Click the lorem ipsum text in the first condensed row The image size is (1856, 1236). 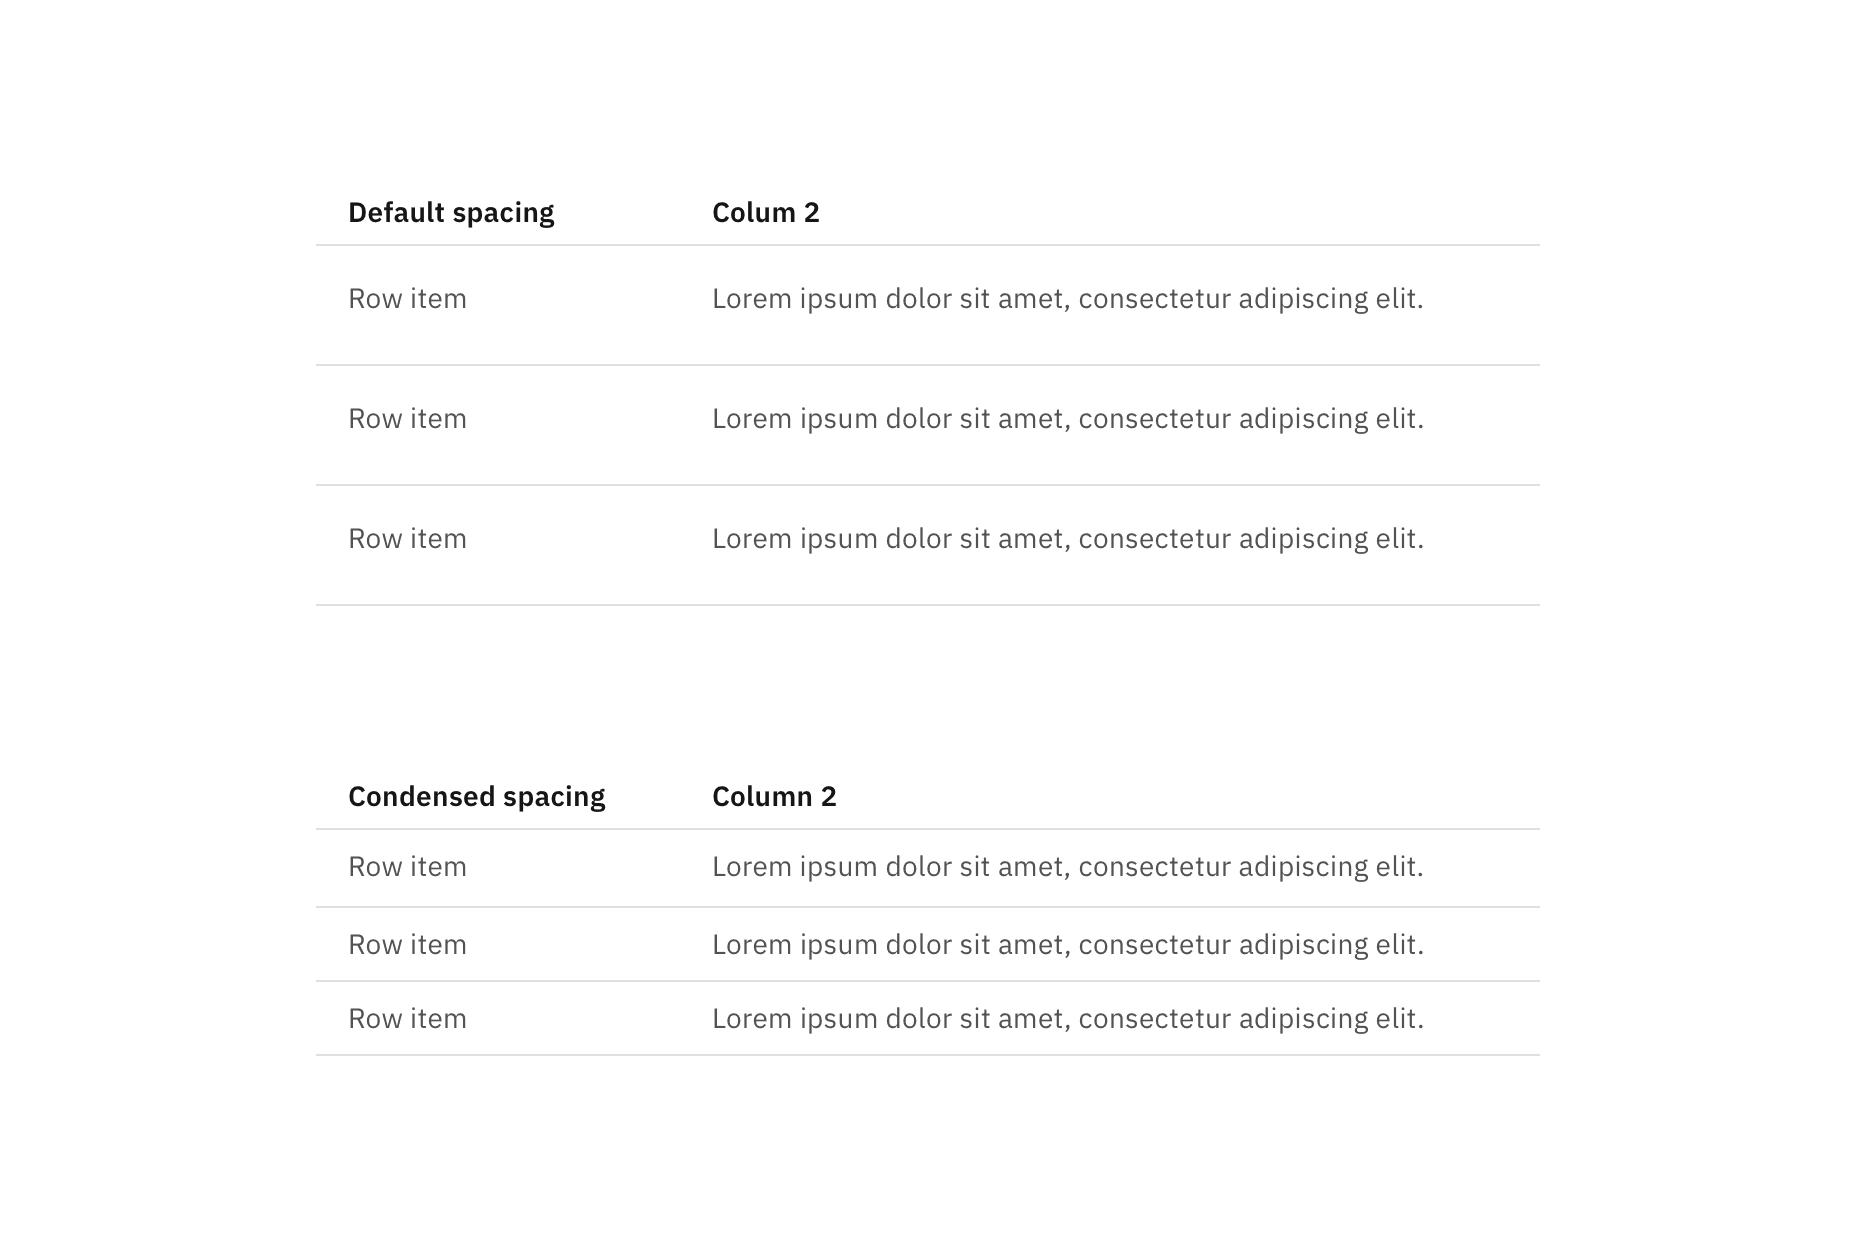tap(1068, 867)
